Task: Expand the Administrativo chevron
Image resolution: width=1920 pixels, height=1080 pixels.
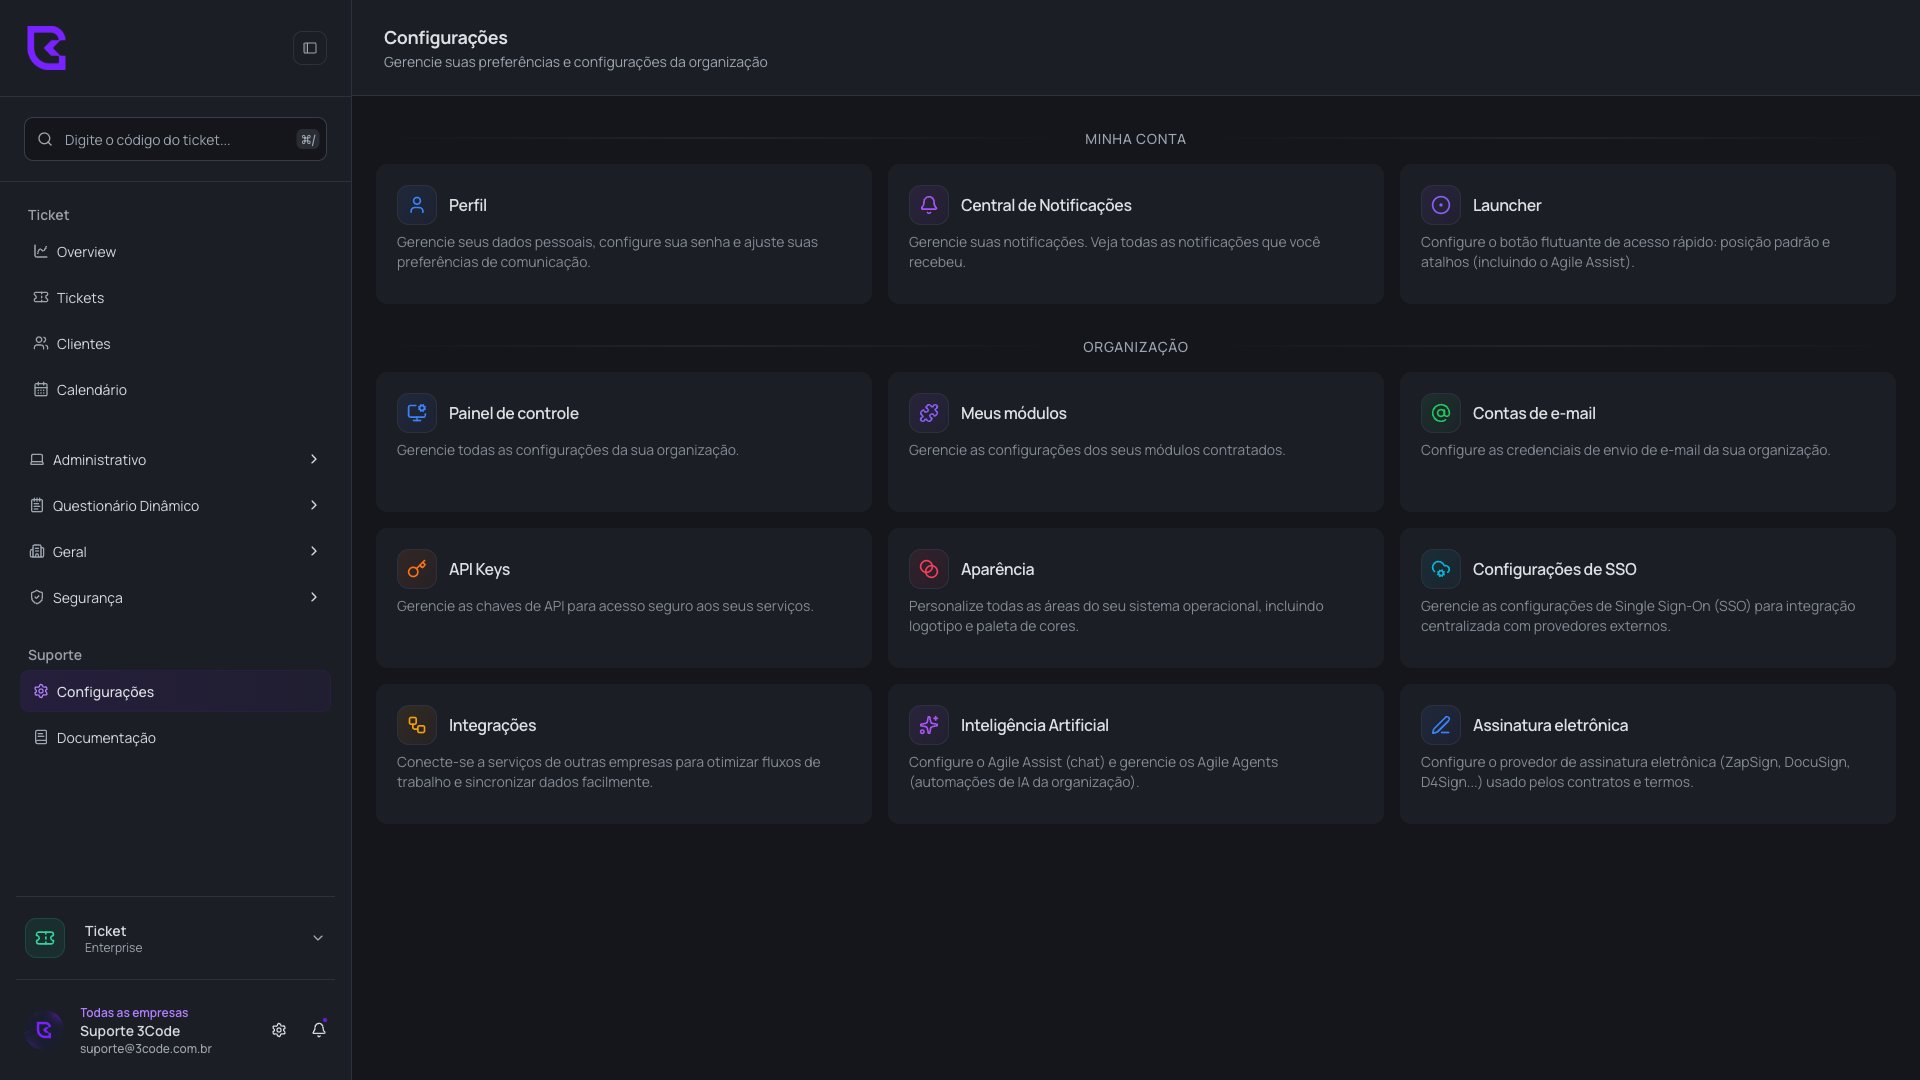Action: click(314, 459)
